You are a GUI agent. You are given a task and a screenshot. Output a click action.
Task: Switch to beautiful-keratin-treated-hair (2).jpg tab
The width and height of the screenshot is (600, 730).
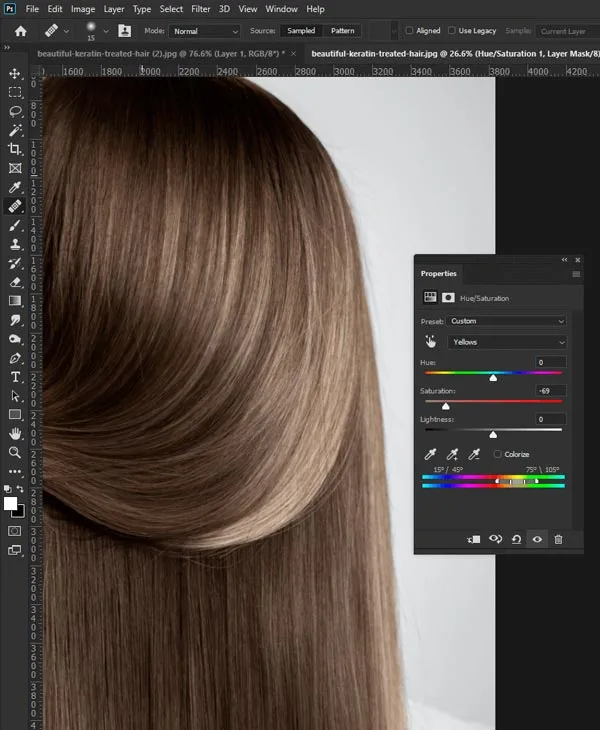pyautogui.click(x=161, y=54)
